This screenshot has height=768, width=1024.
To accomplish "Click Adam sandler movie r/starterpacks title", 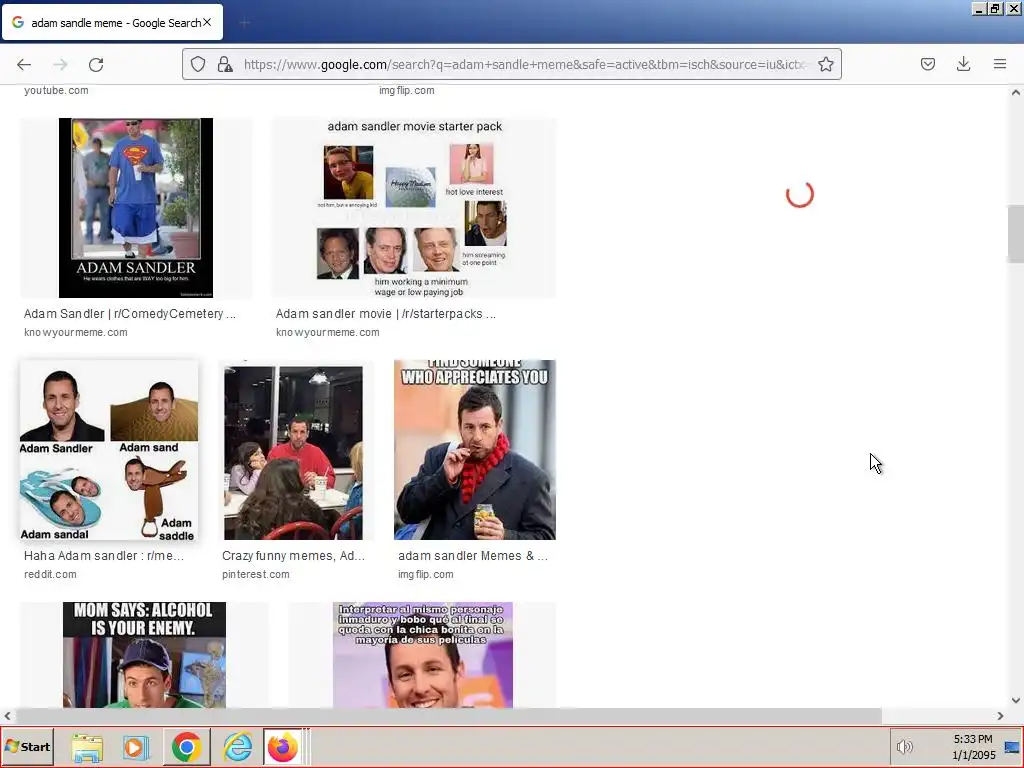I will (x=385, y=314).
